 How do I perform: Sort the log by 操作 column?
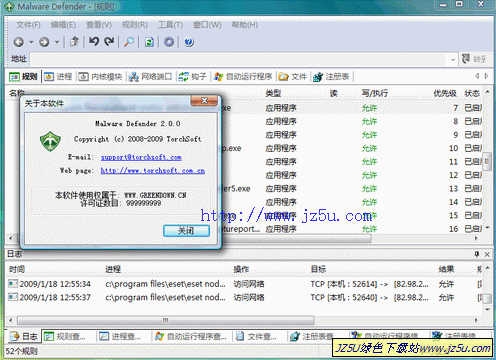click(241, 269)
